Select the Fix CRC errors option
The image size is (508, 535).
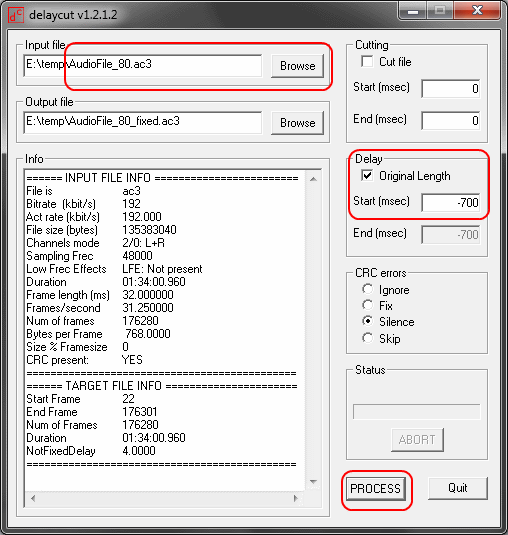(x=367, y=305)
